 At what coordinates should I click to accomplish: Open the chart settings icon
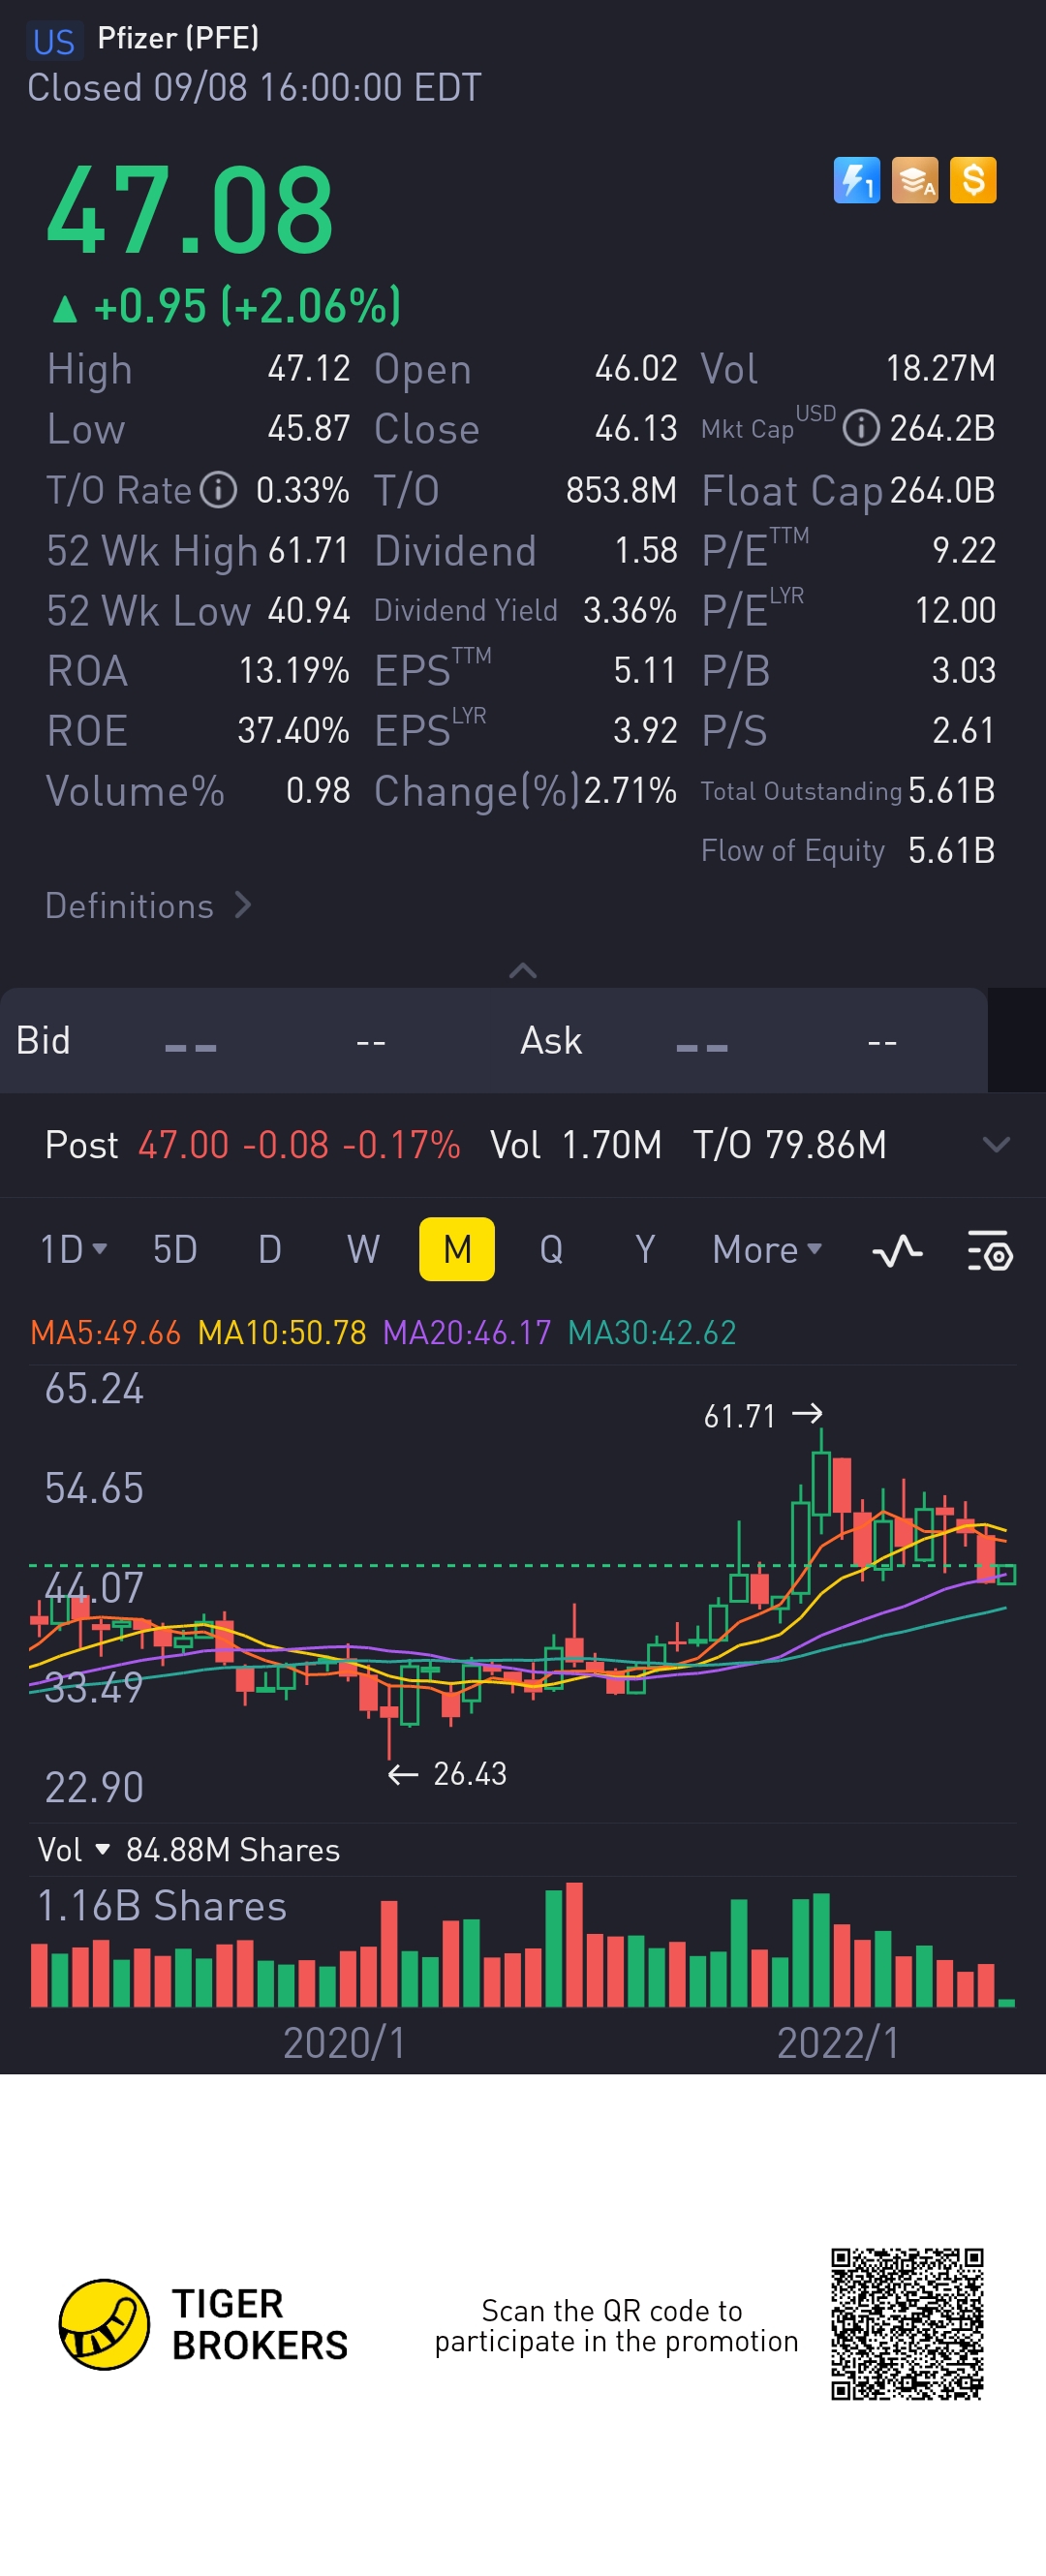coord(989,1250)
